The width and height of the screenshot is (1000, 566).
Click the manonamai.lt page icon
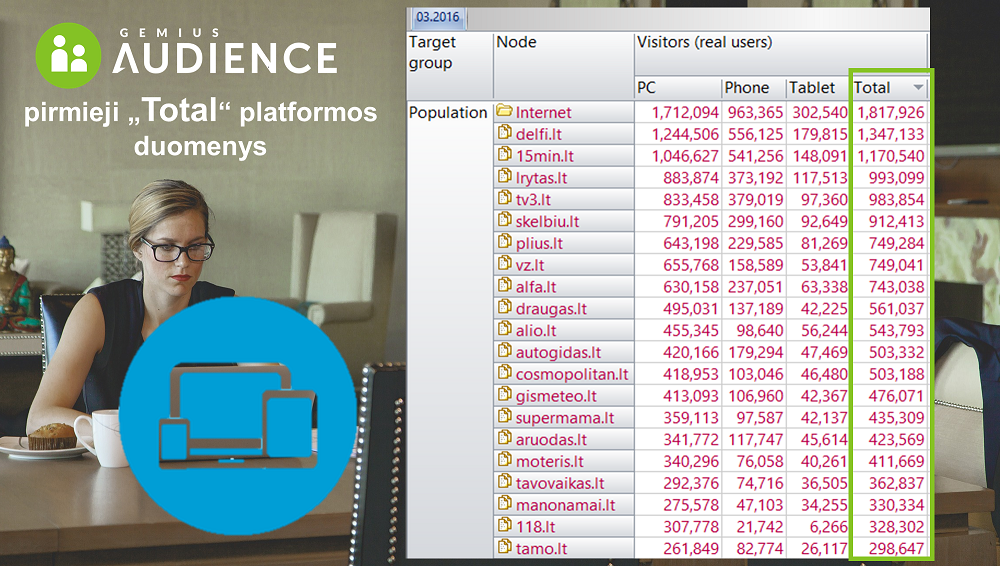coord(504,503)
